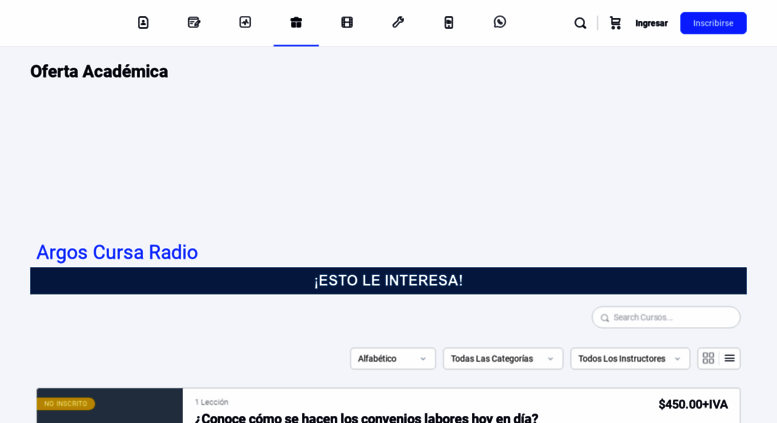Open the WhatsApp icon in navigation

click(x=500, y=22)
